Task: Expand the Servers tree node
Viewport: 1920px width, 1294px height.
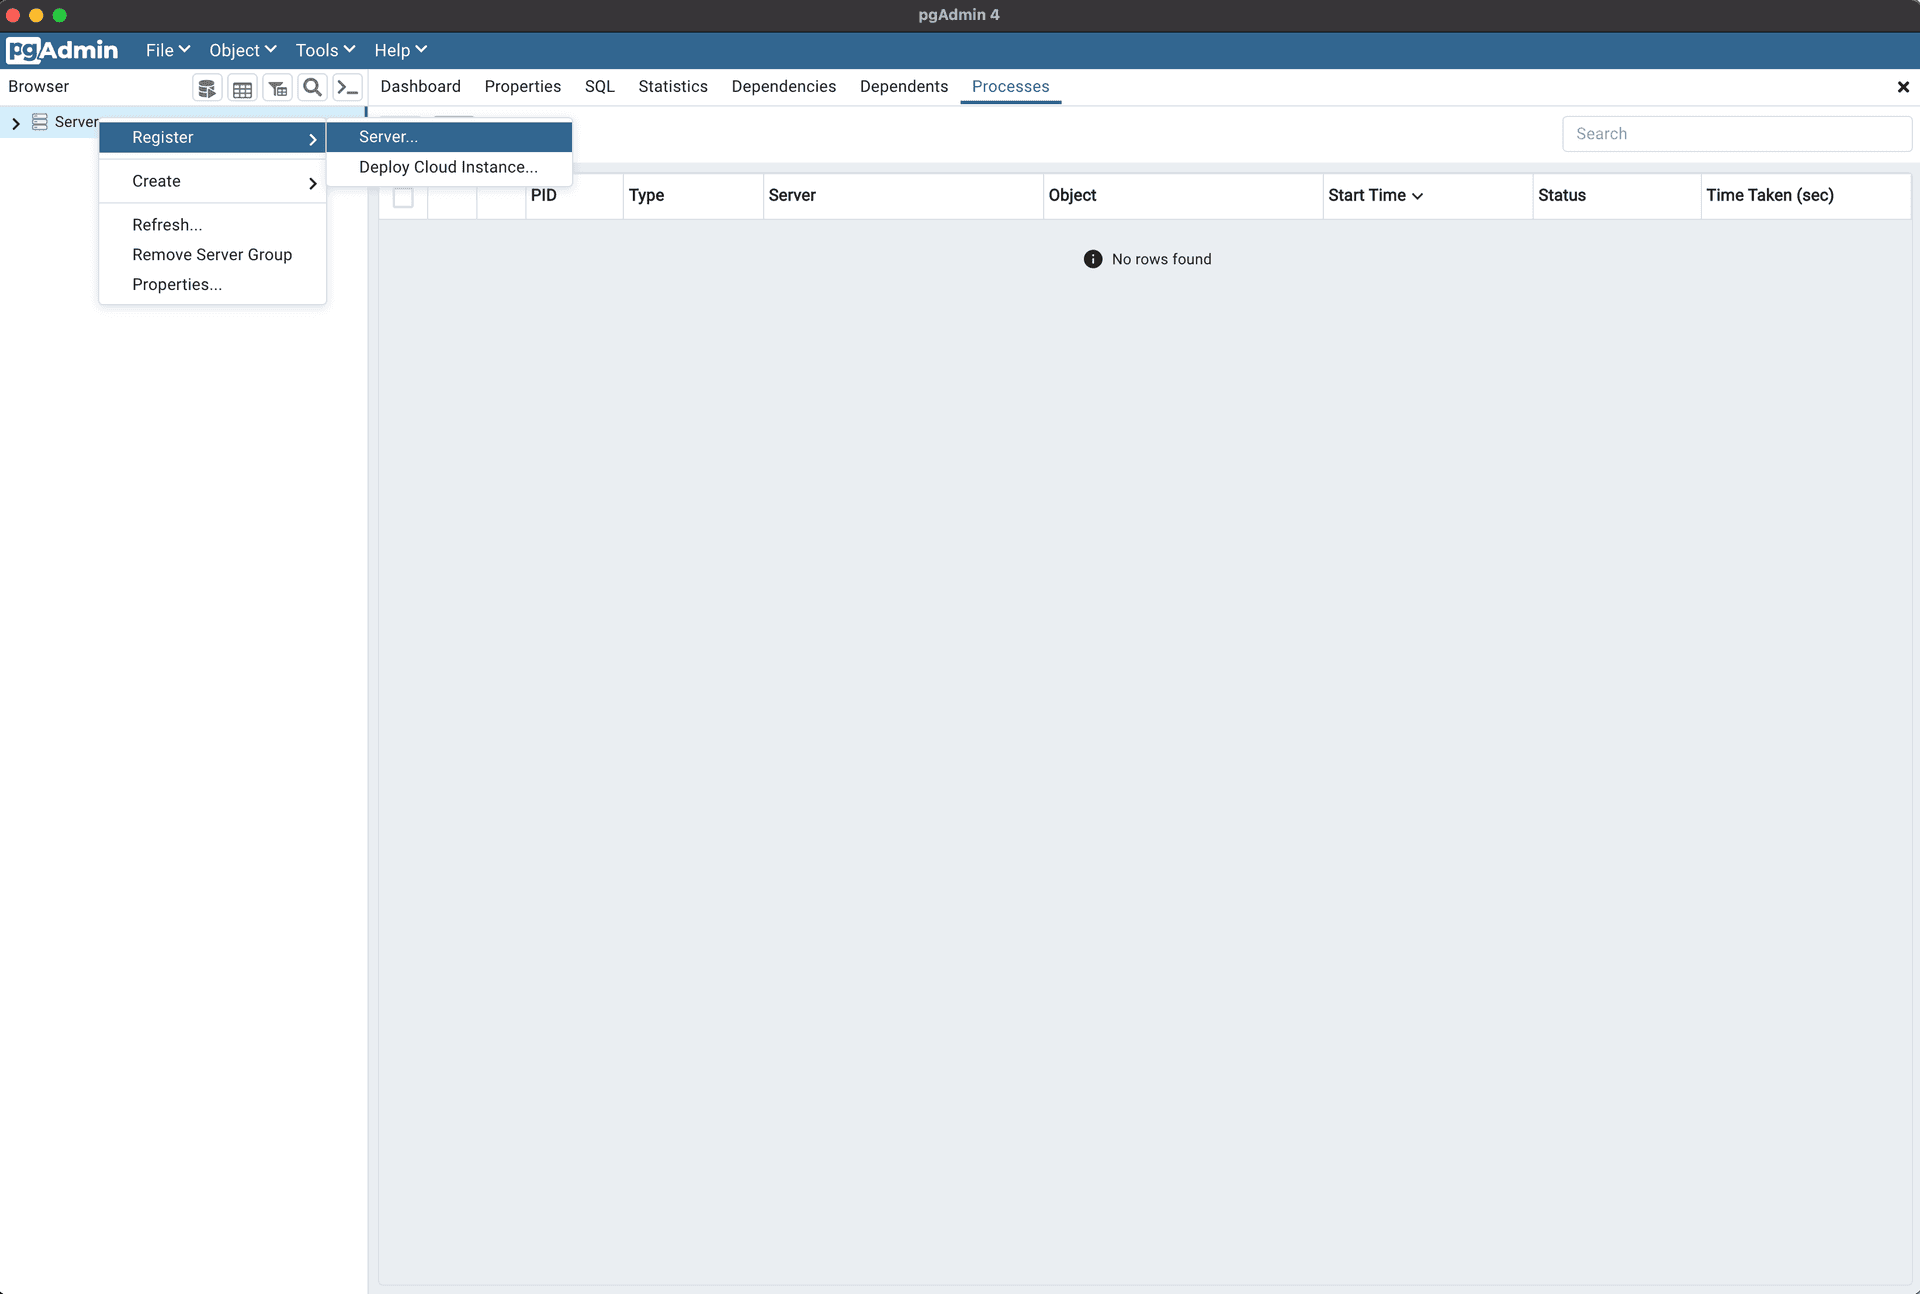Action: click(15, 122)
